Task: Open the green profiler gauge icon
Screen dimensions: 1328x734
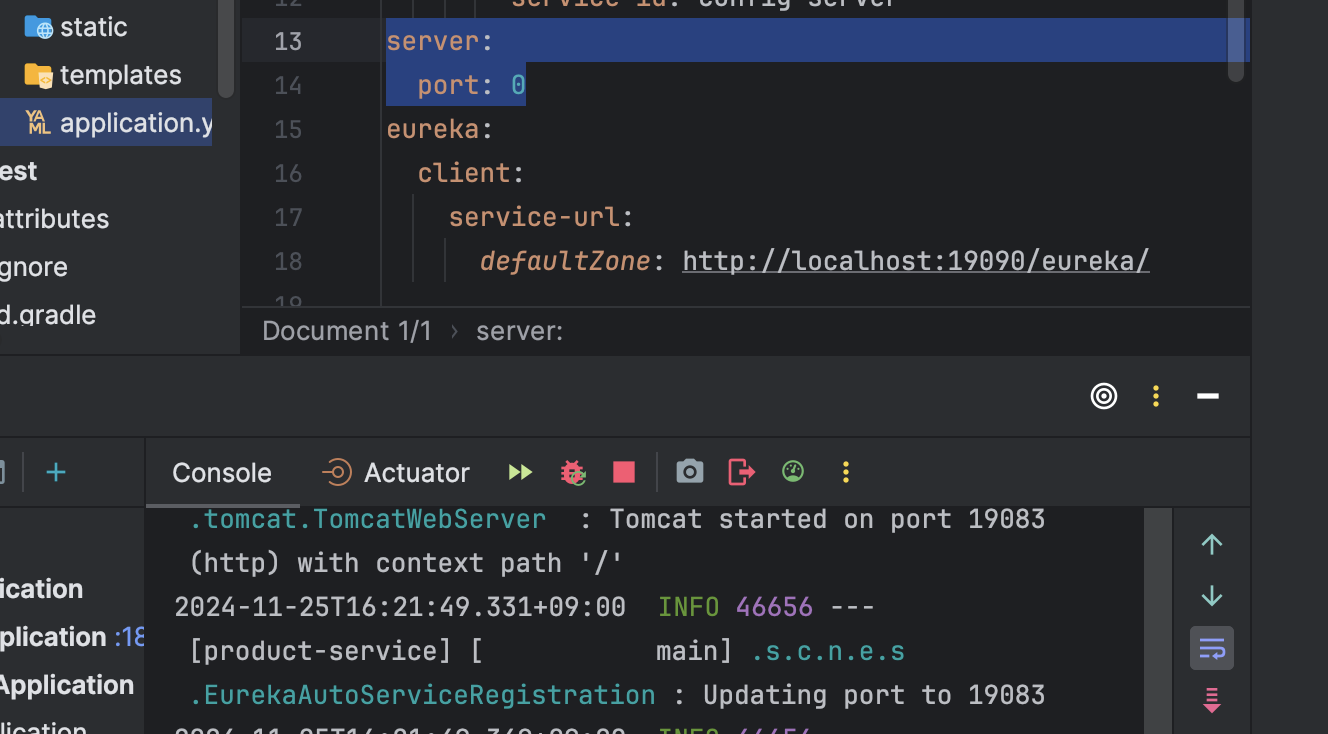Action: pos(793,471)
